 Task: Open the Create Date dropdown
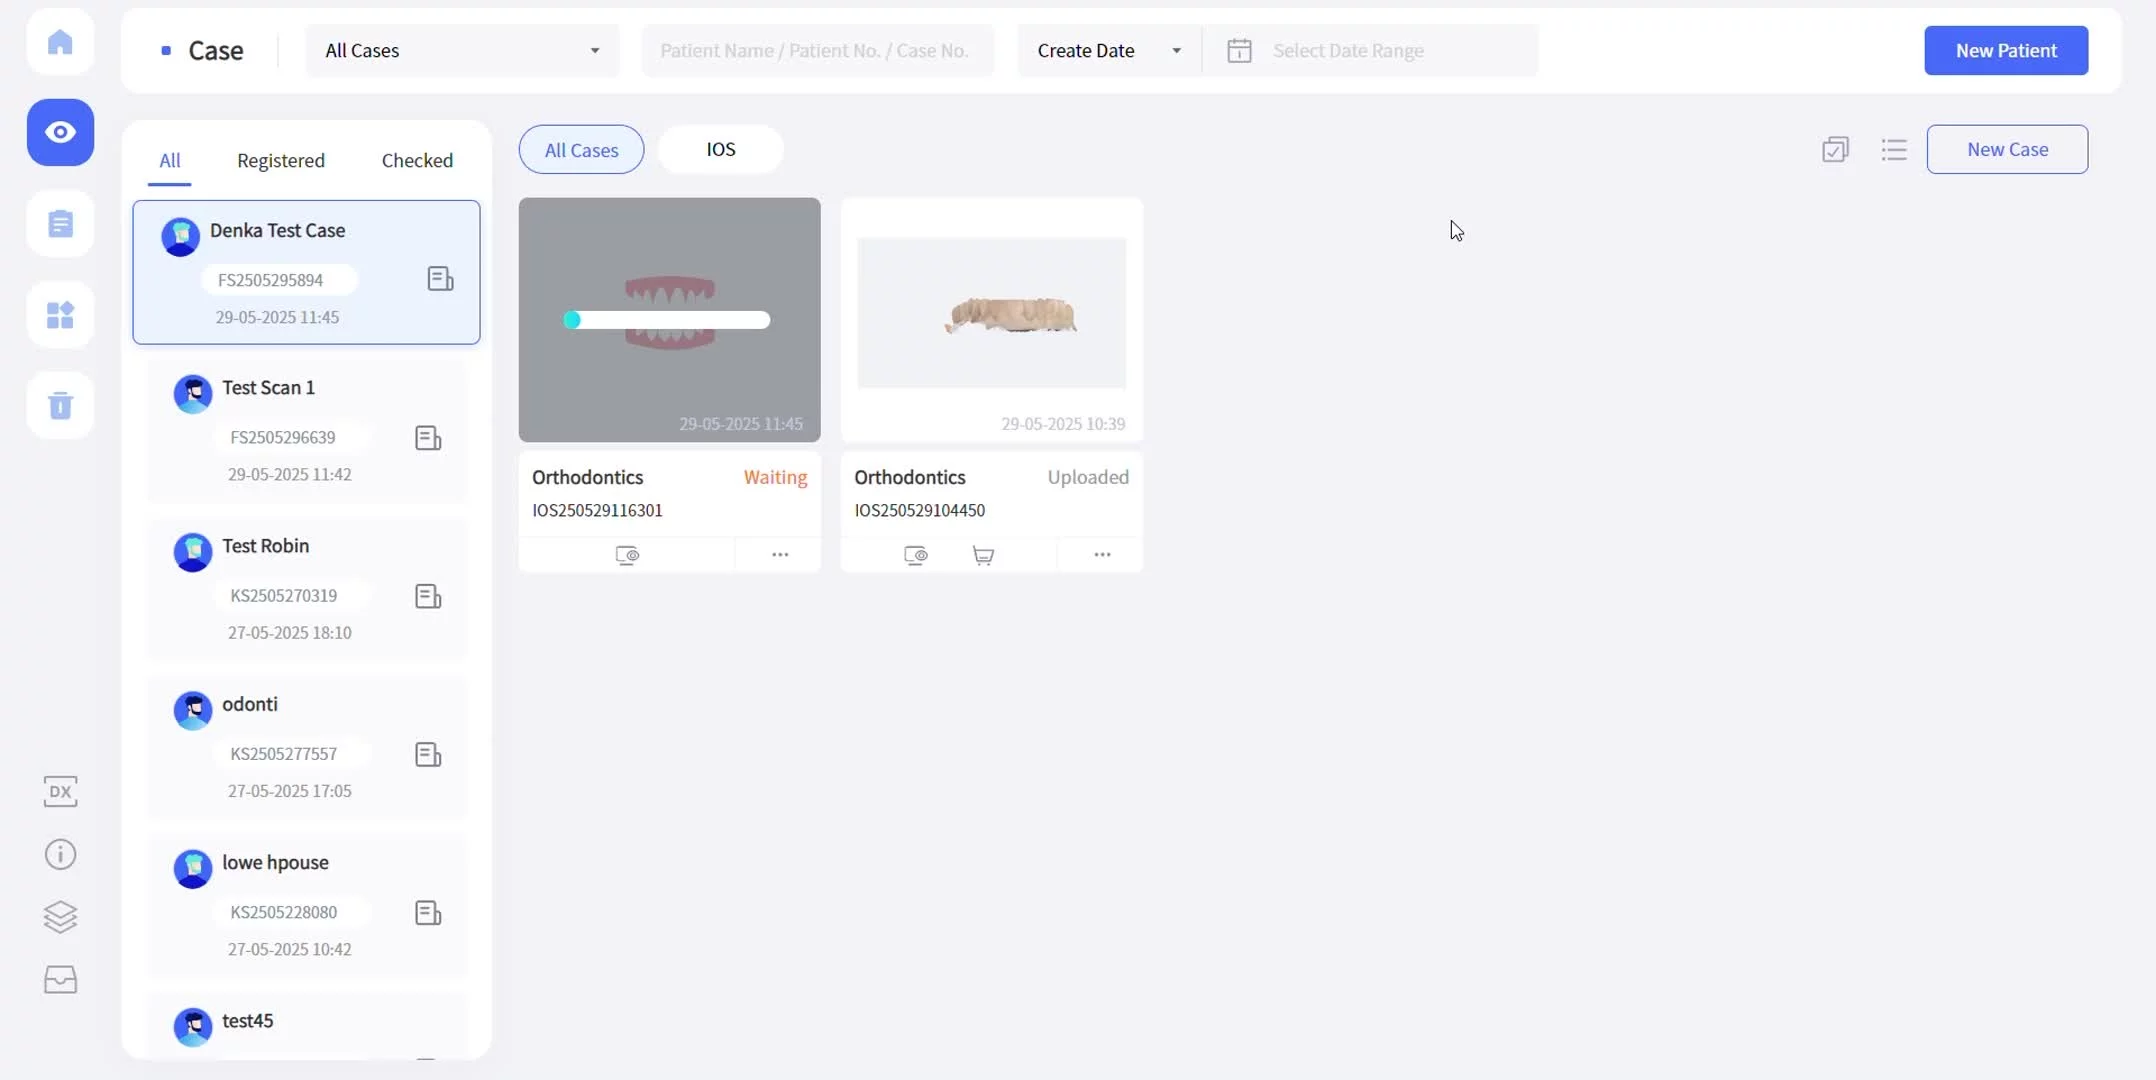(1108, 51)
